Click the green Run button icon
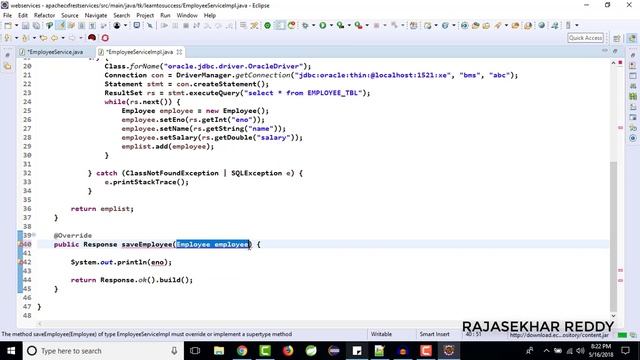 (322, 25)
